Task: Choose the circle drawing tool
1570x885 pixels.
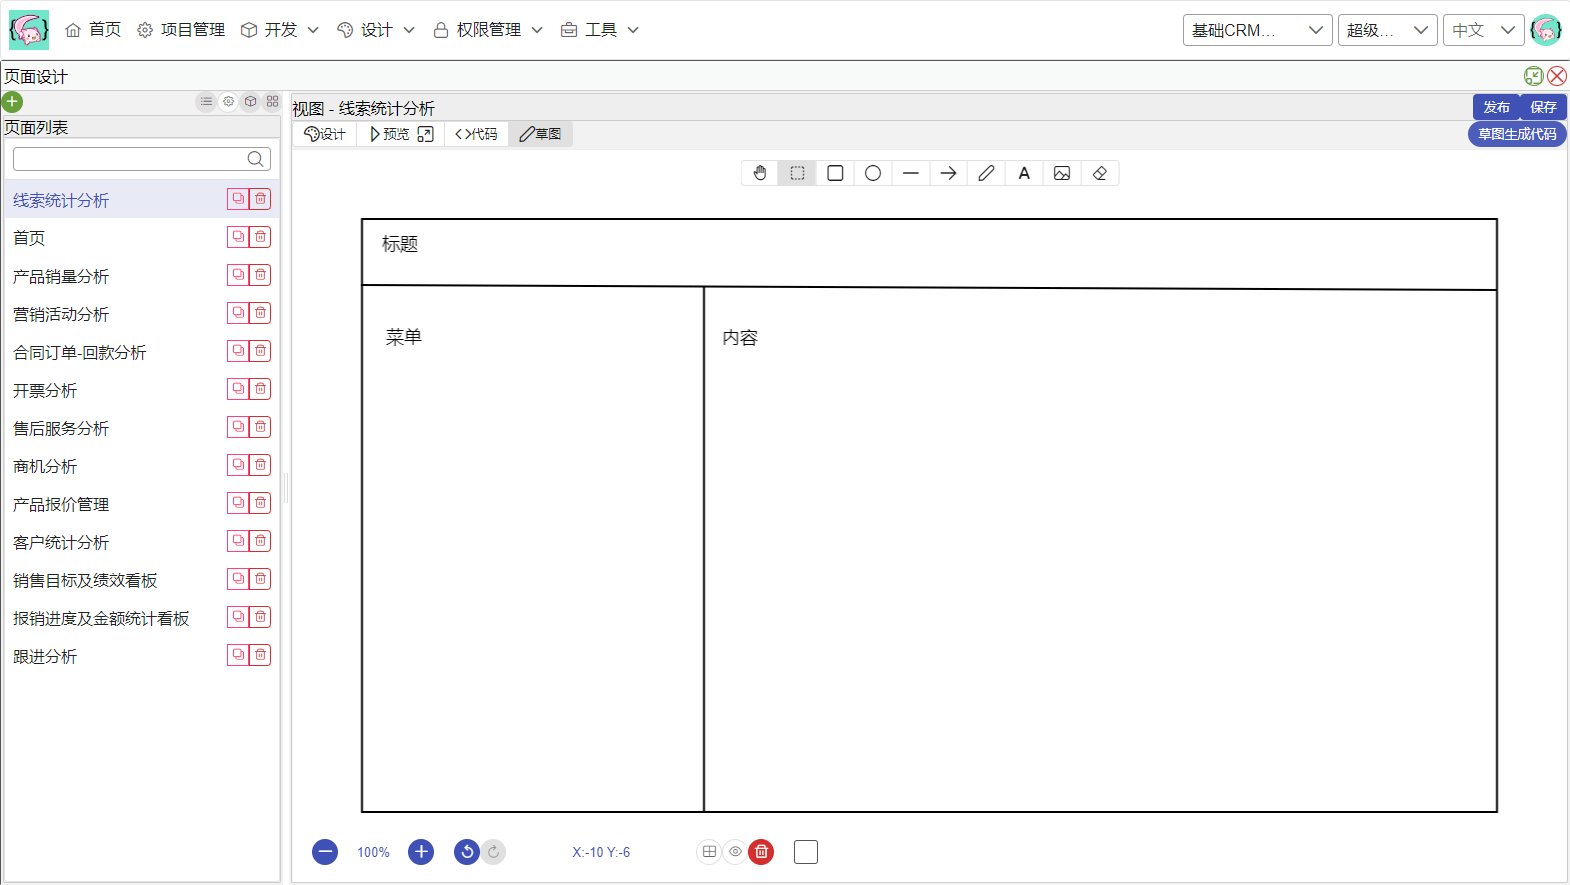Action: click(873, 173)
